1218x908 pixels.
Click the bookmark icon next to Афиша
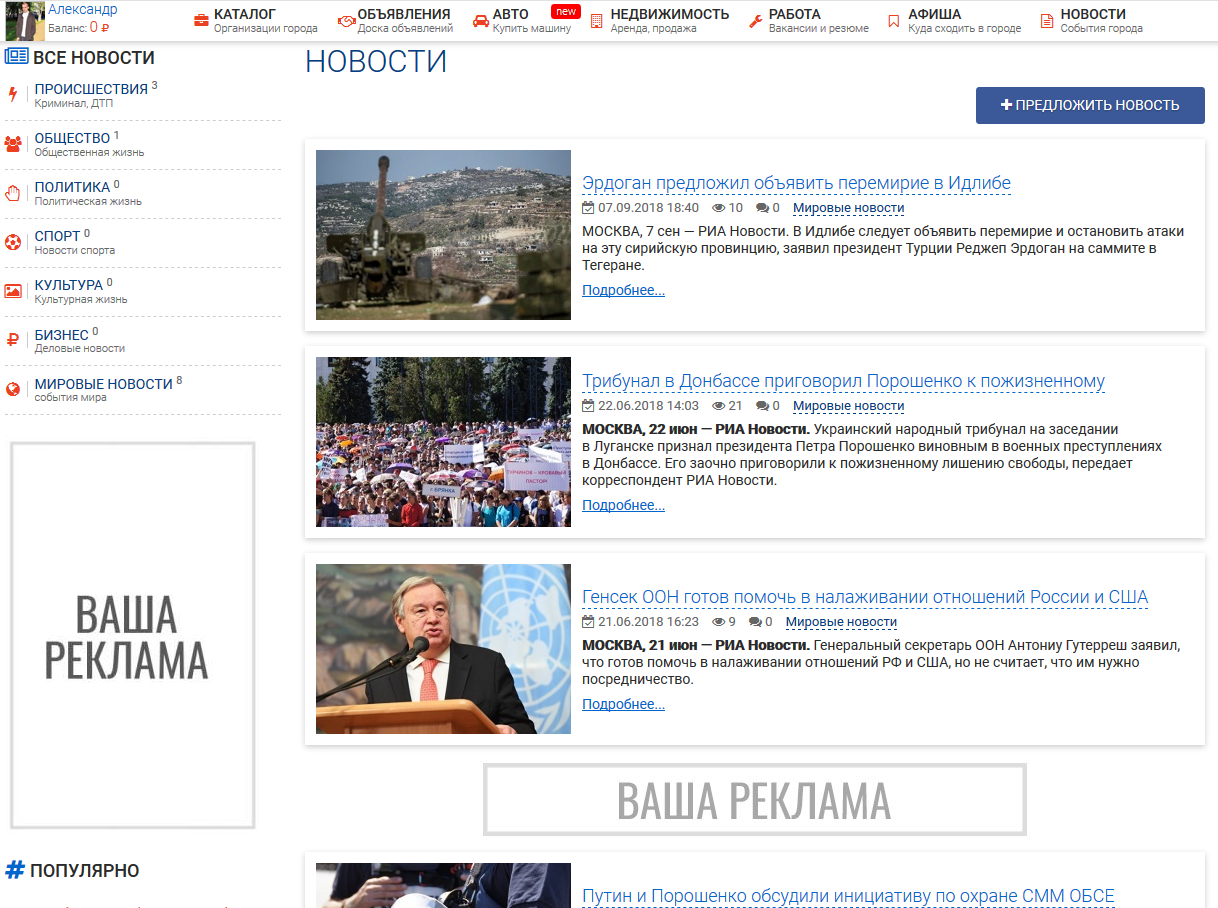tap(894, 21)
